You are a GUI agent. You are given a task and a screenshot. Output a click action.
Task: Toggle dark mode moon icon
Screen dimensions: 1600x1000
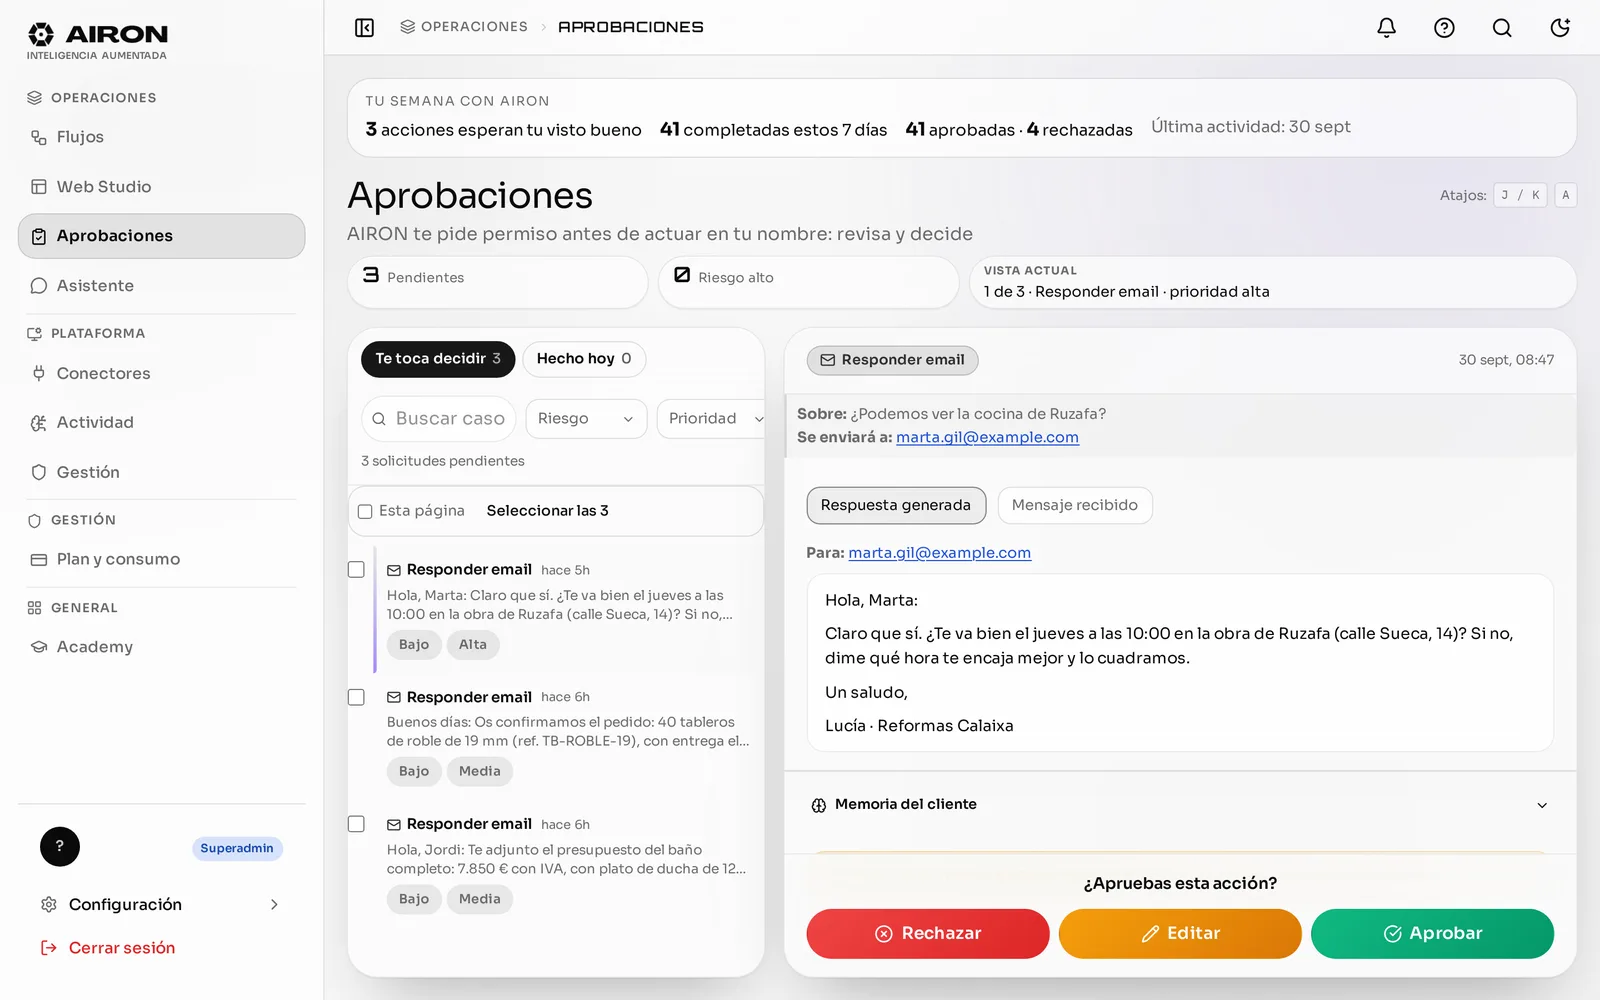[1560, 27]
